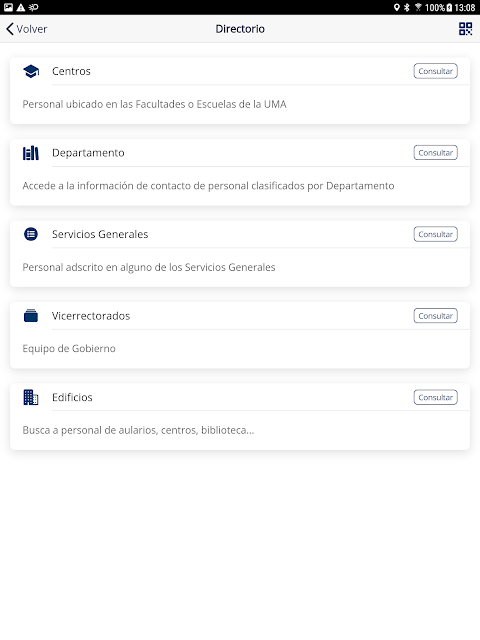Viewport: 480px width, 640px height.
Task: Select Equipo de Gobierno description
Action: pos(69,349)
